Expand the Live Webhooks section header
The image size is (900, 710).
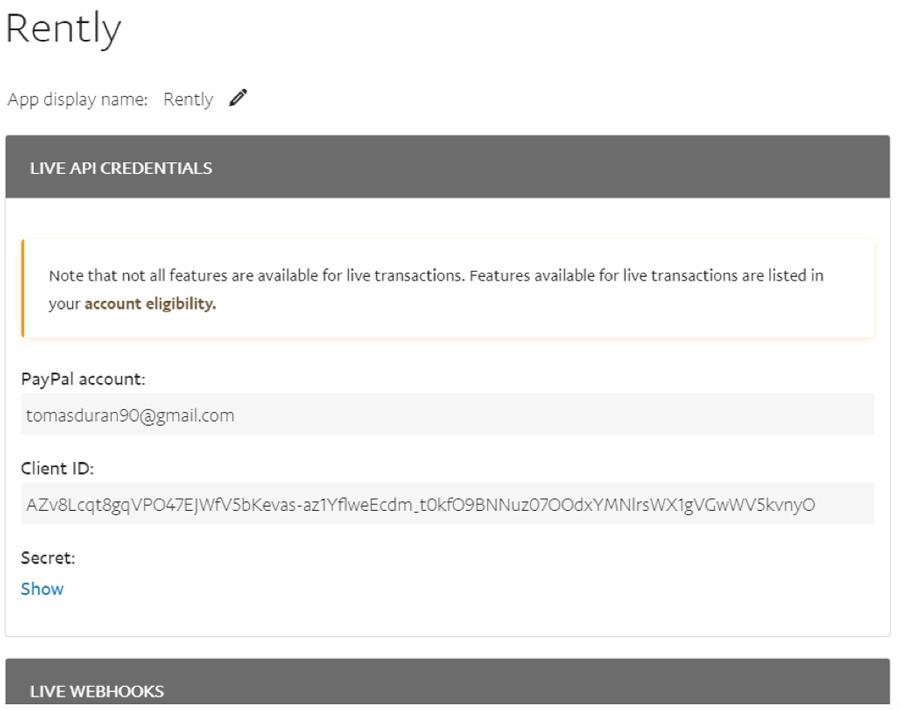(x=447, y=688)
